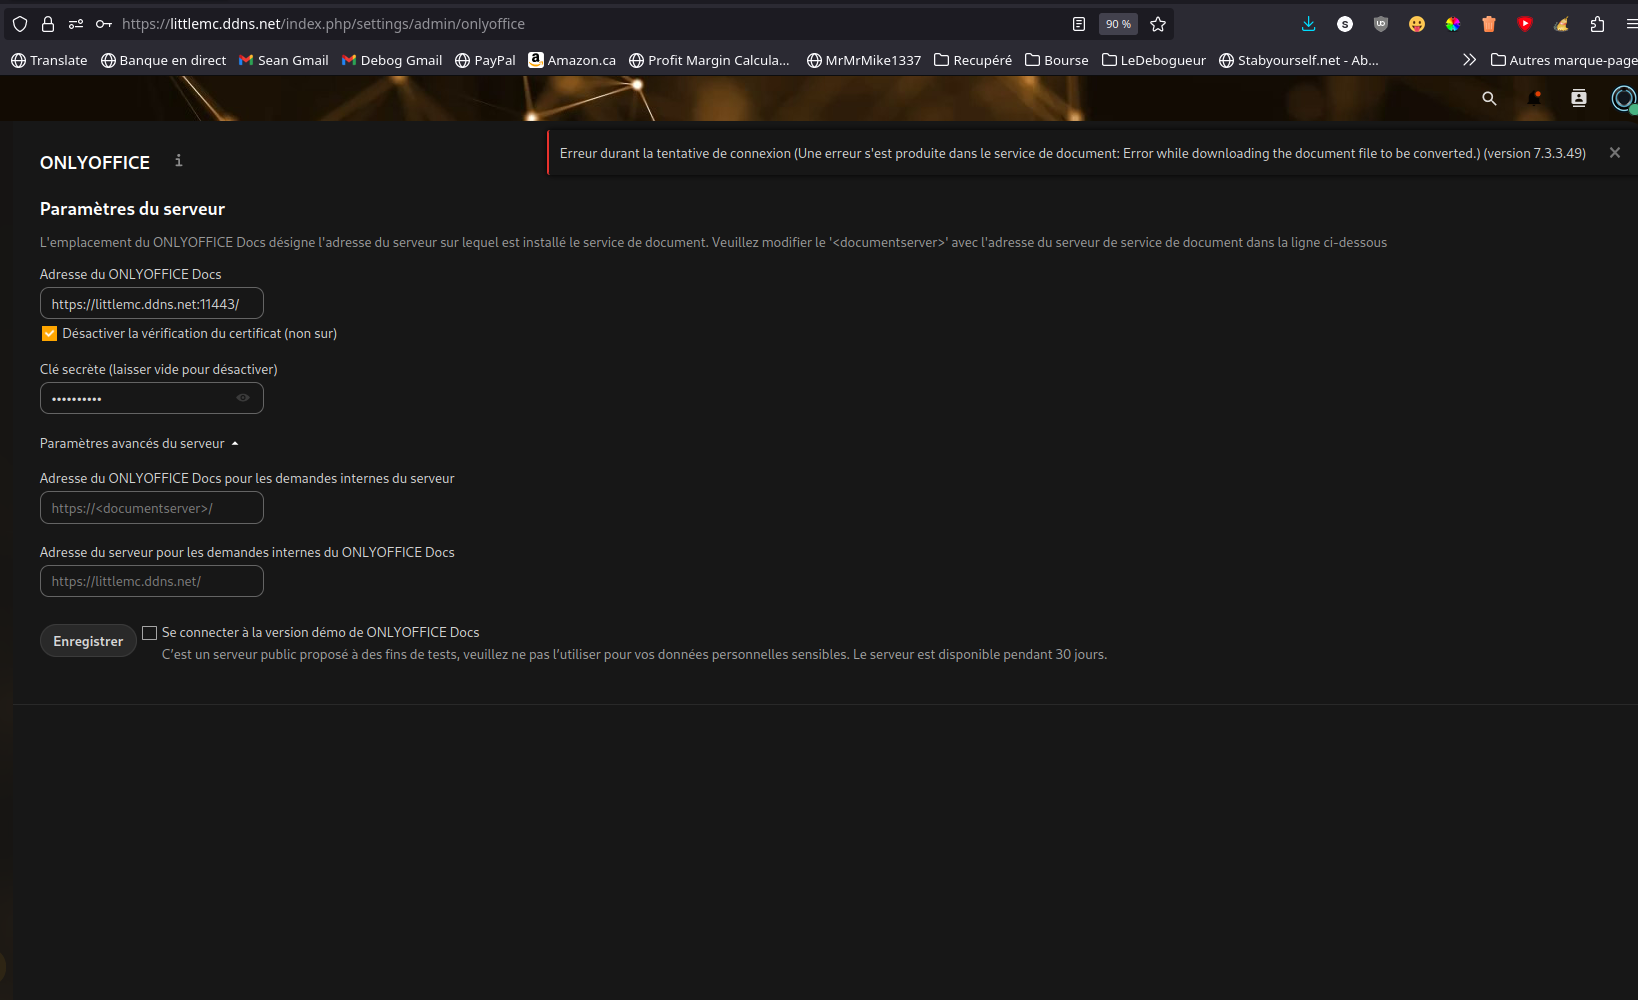Show more bookmarks with the chevron
The image size is (1638, 1000).
(1469, 60)
